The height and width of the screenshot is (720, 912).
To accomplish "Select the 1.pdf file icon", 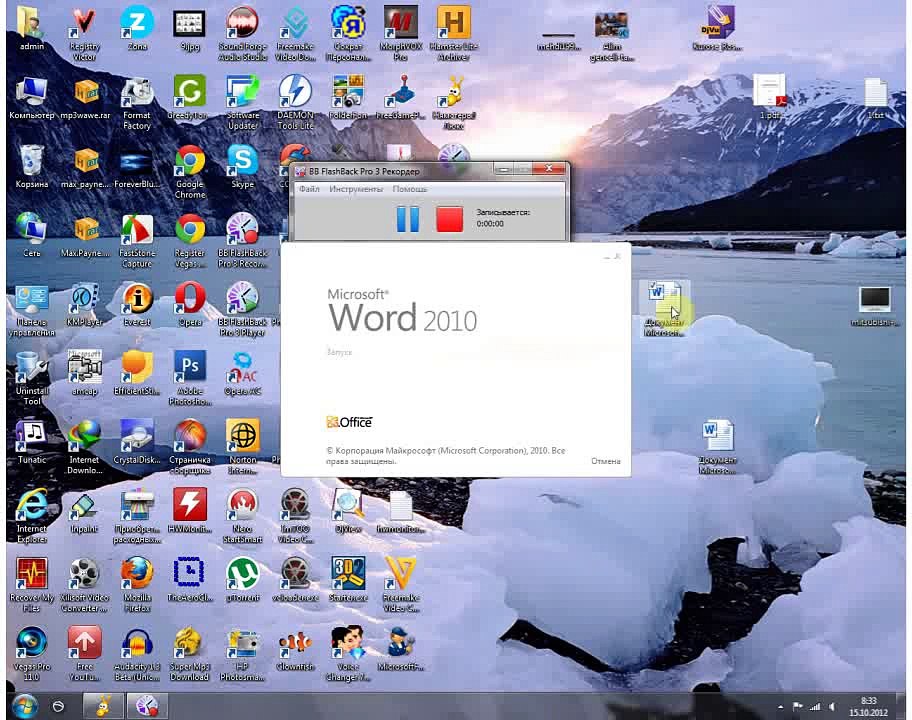I will tap(770, 97).
